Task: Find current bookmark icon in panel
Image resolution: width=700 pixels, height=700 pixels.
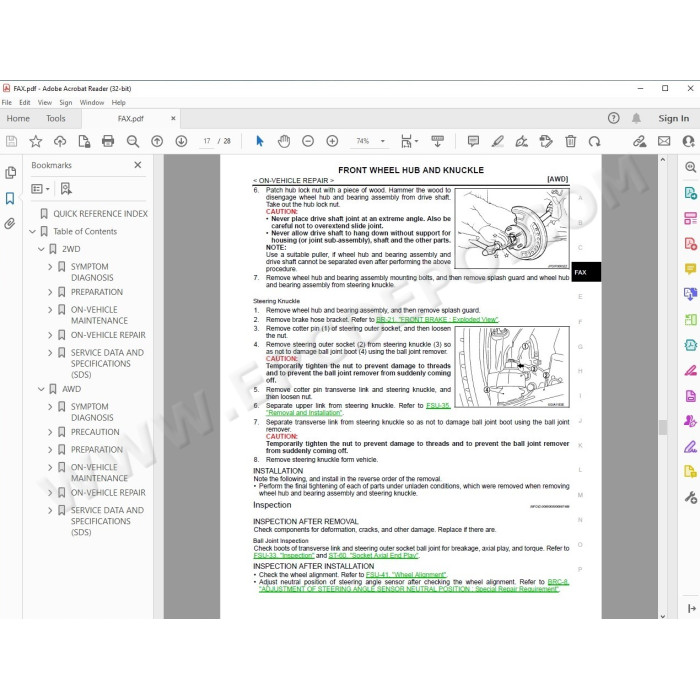Action: click(66, 189)
